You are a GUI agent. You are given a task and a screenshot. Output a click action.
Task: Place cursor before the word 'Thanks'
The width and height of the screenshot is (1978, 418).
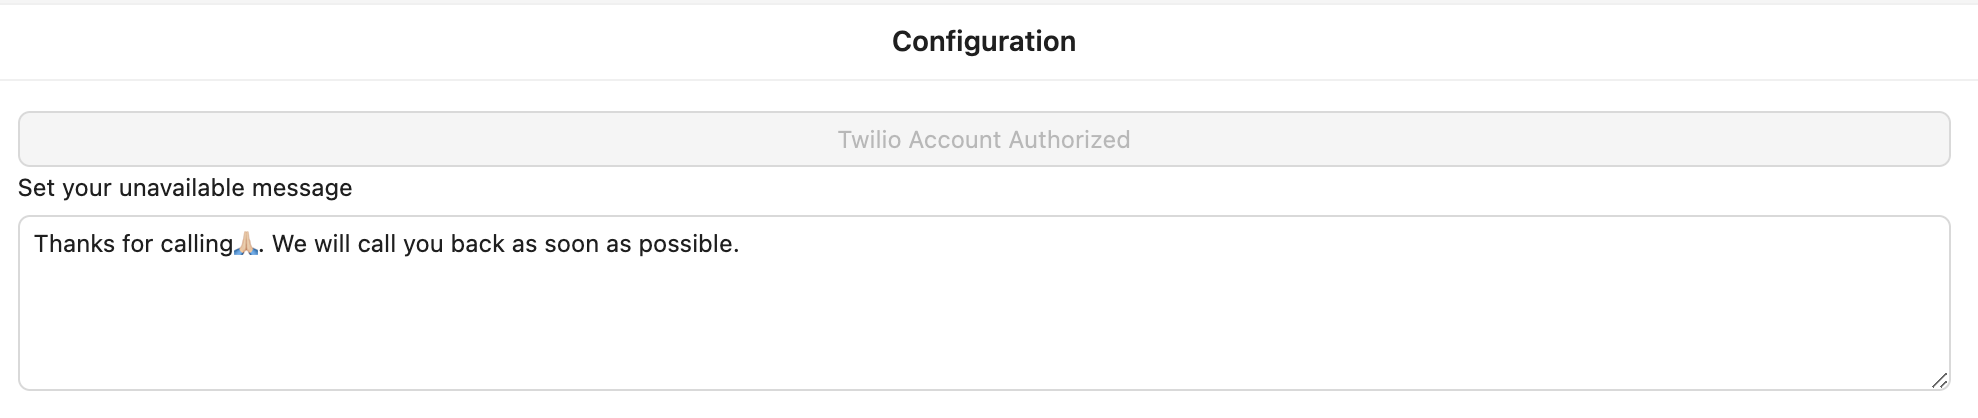35,244
